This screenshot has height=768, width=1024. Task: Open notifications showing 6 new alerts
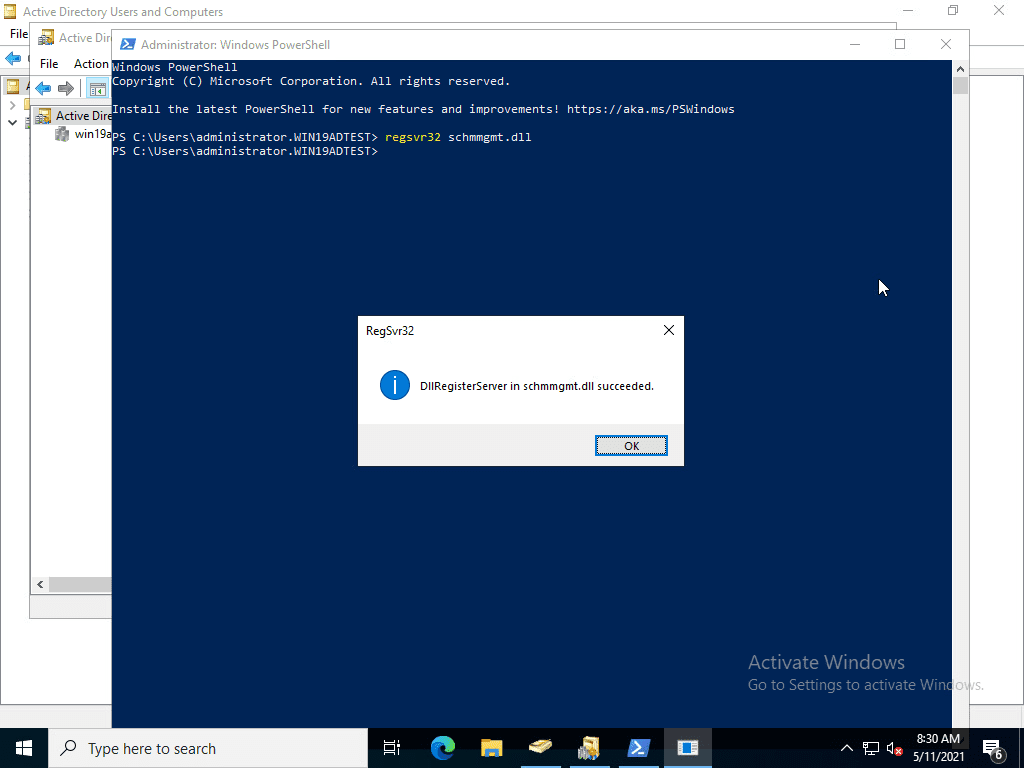pos(994,748)
